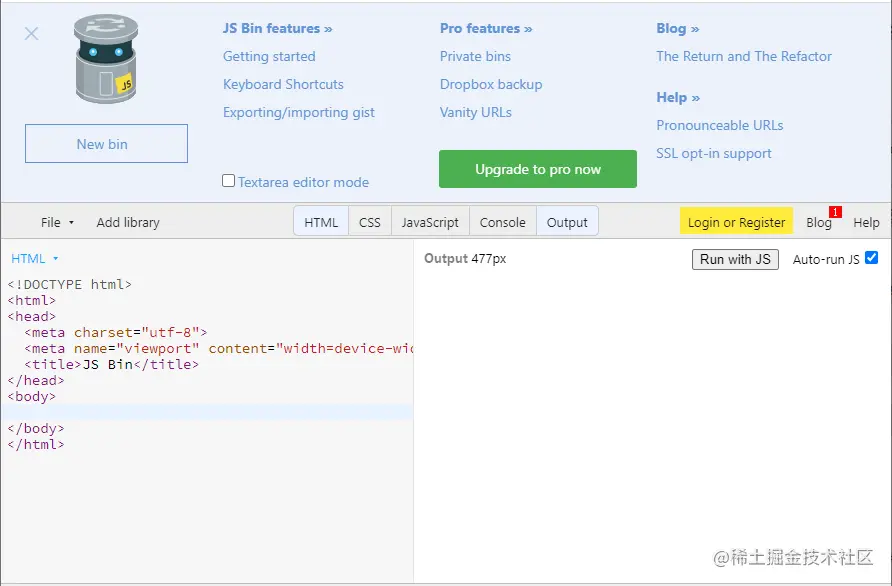Open the Vanity URLs link
The image size is (892, 586).
[x=476, y=112]
